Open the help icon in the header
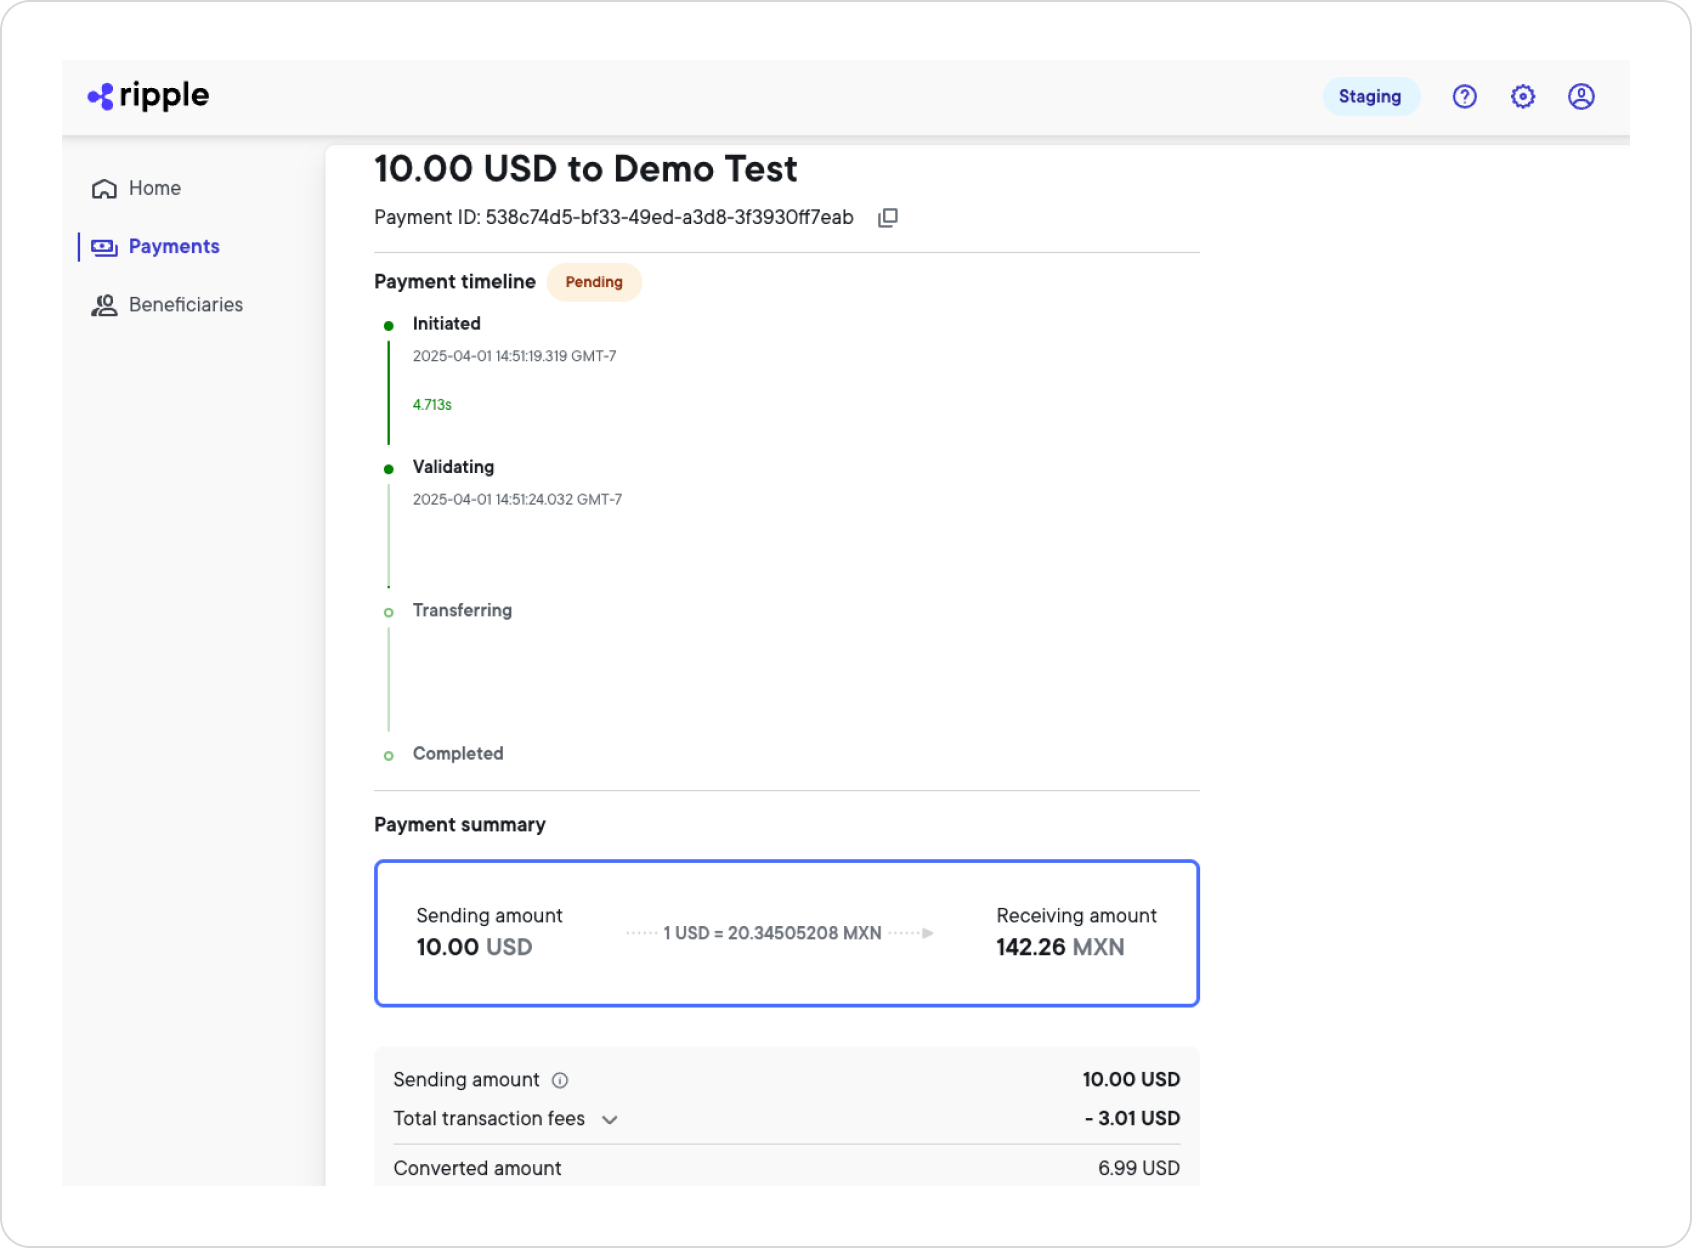Image resolution: width=1692 pixels, height=1248 pixels. point(1464,95)
